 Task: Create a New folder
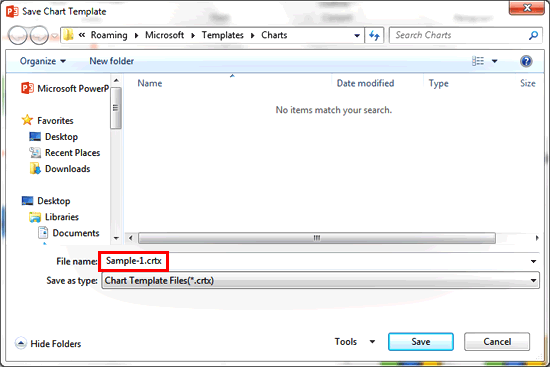coord(112,61)
